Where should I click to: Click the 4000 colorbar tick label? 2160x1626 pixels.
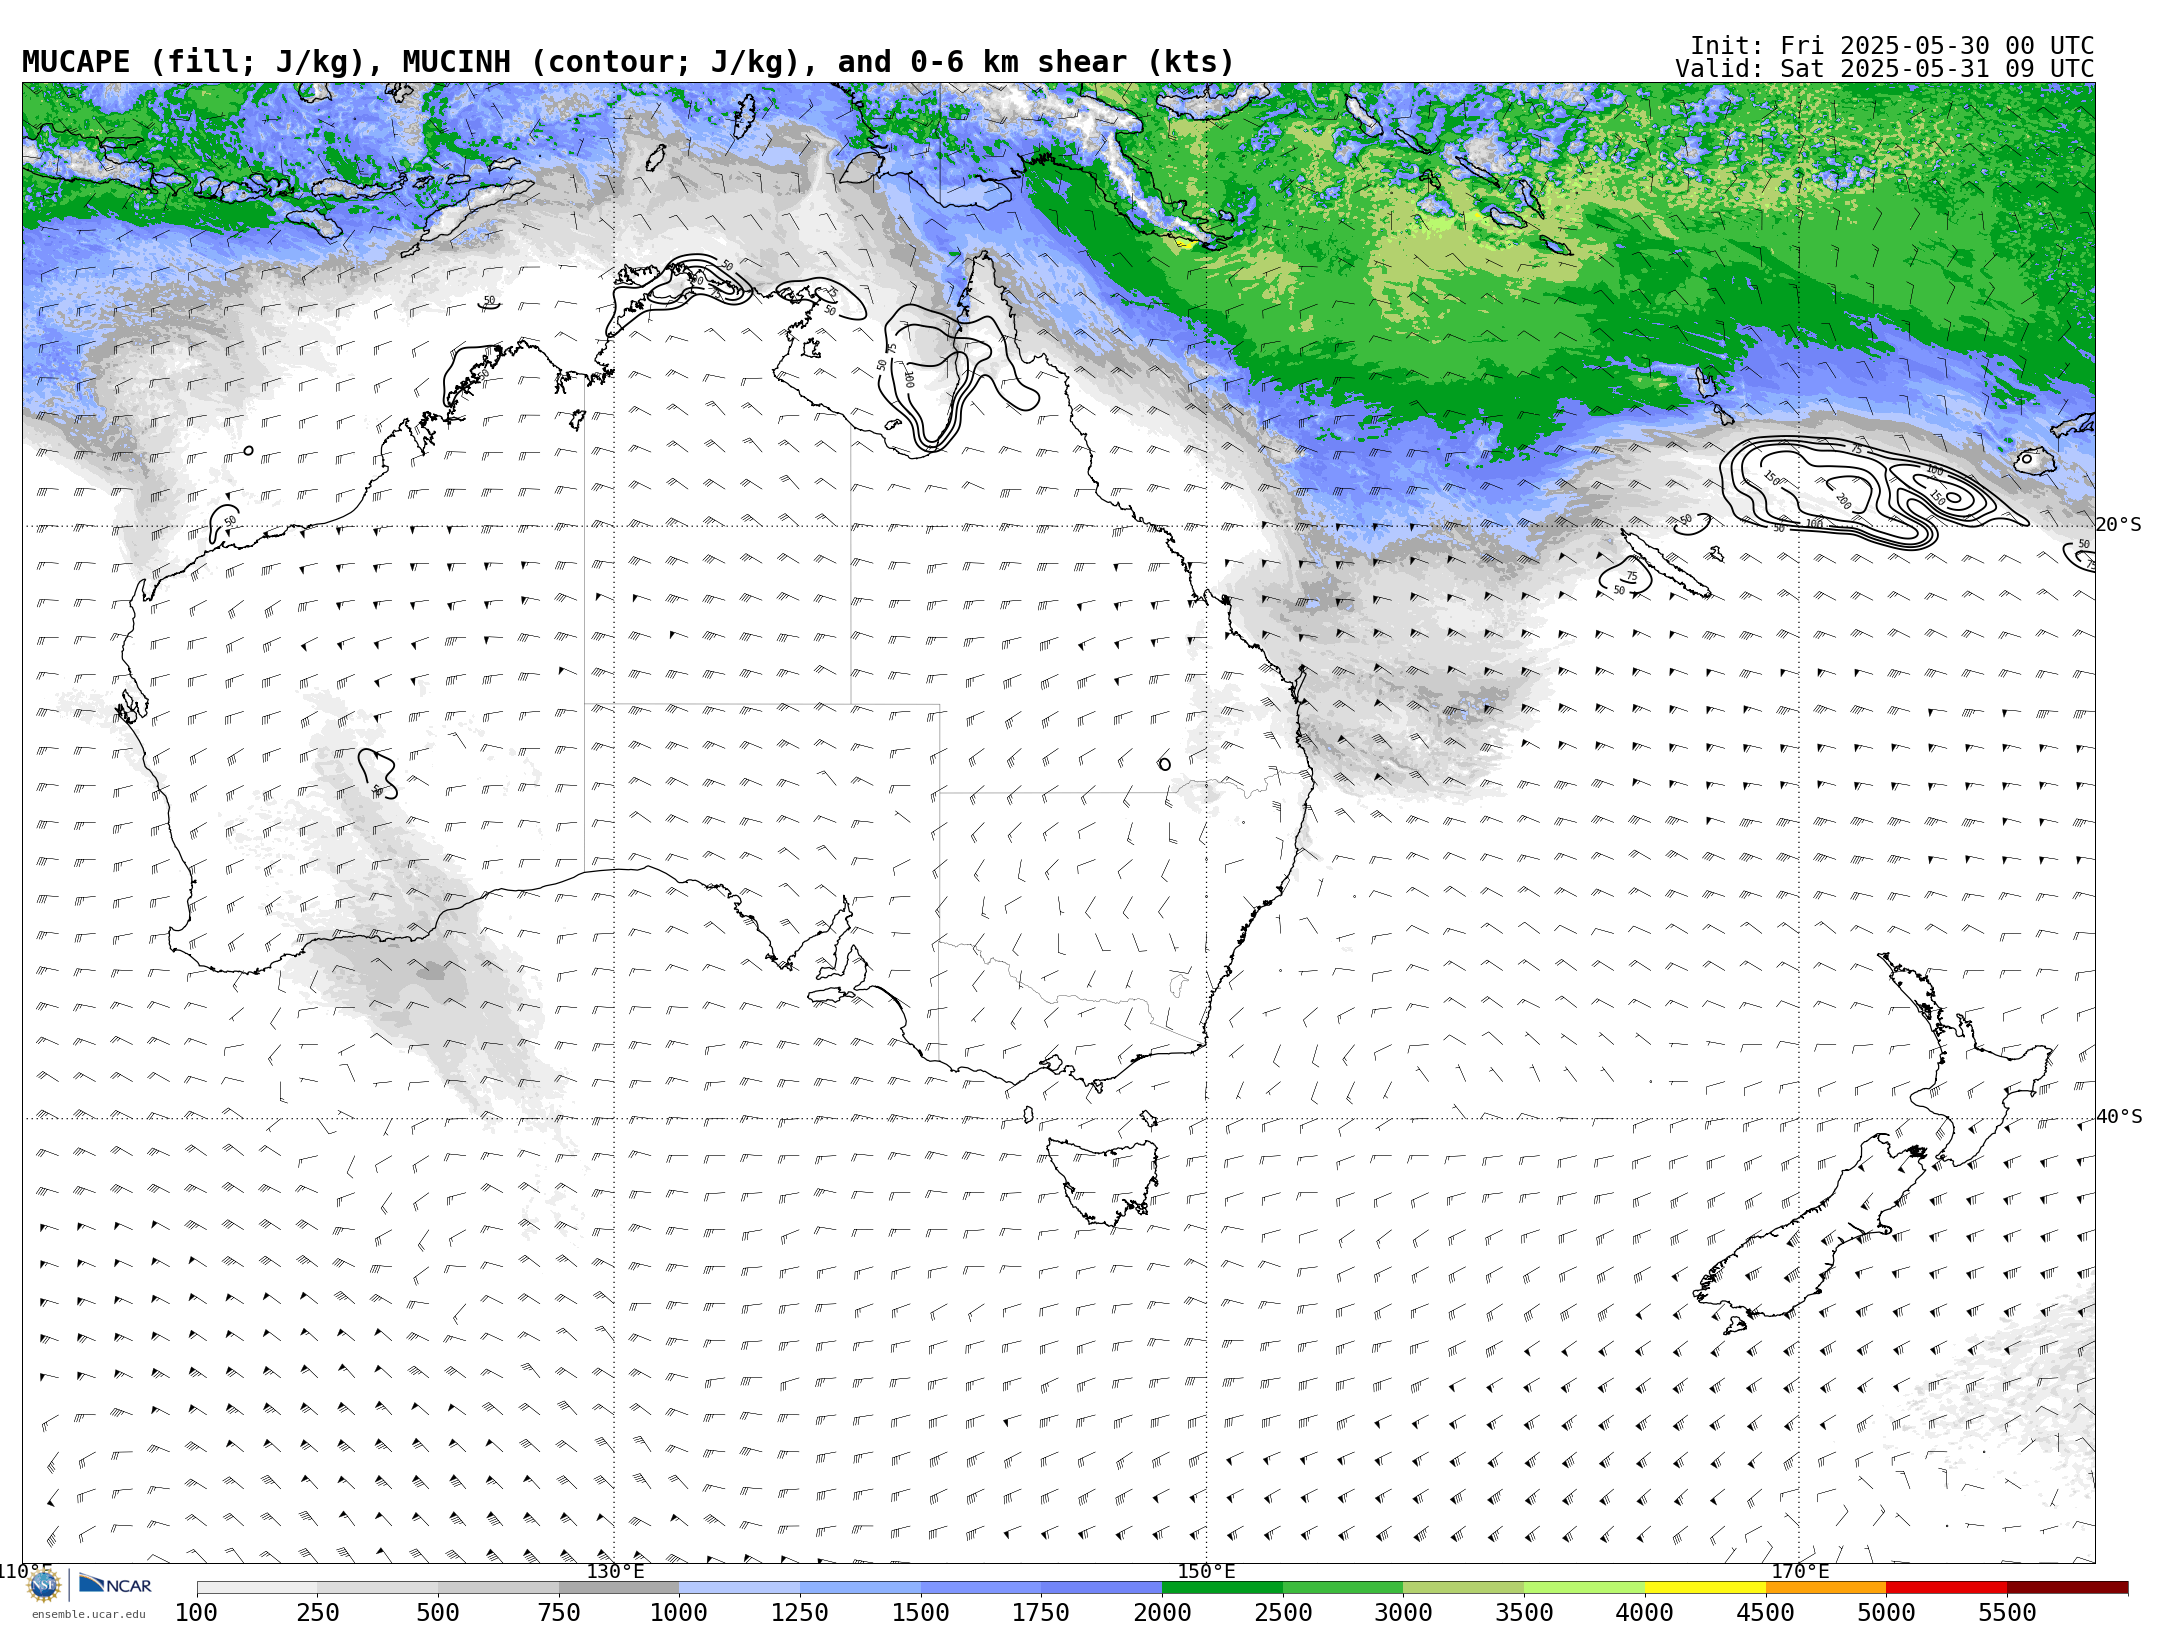click(1645, 1612)
